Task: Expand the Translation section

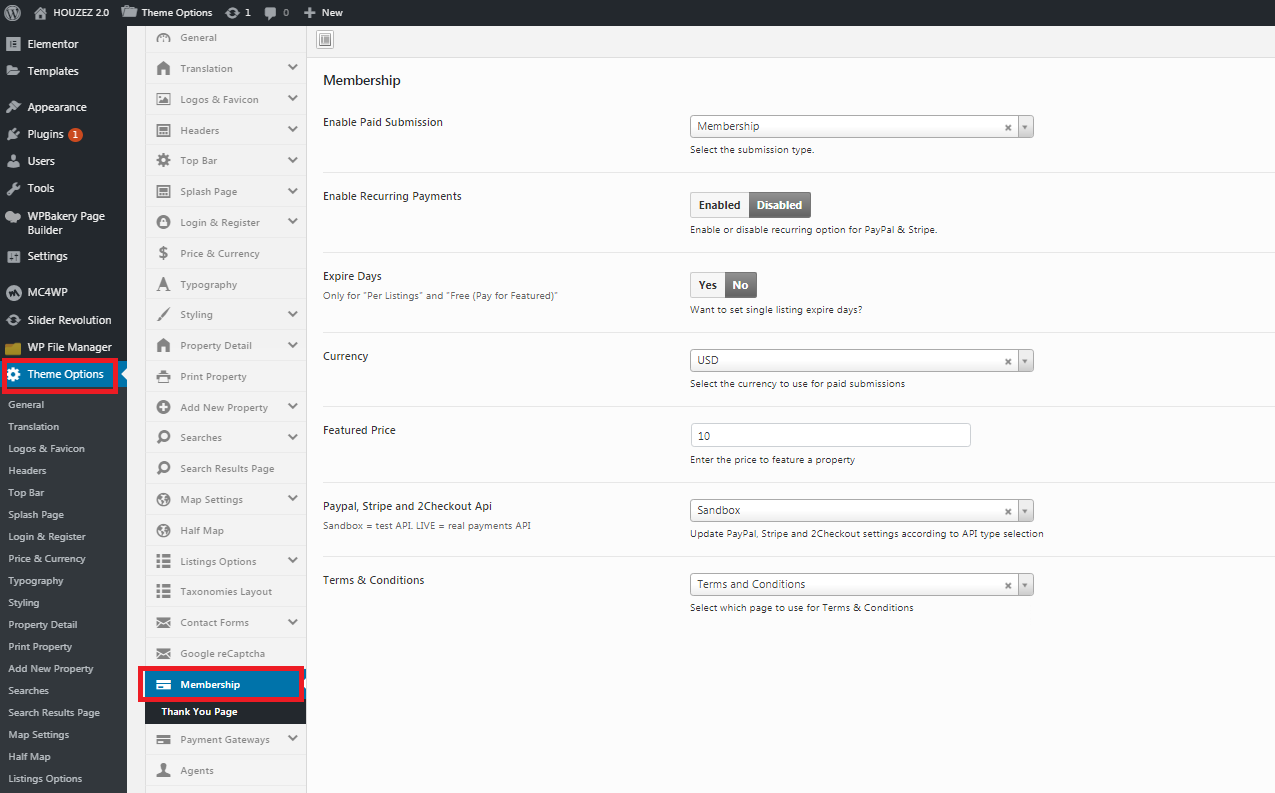Action: point(292,68)
